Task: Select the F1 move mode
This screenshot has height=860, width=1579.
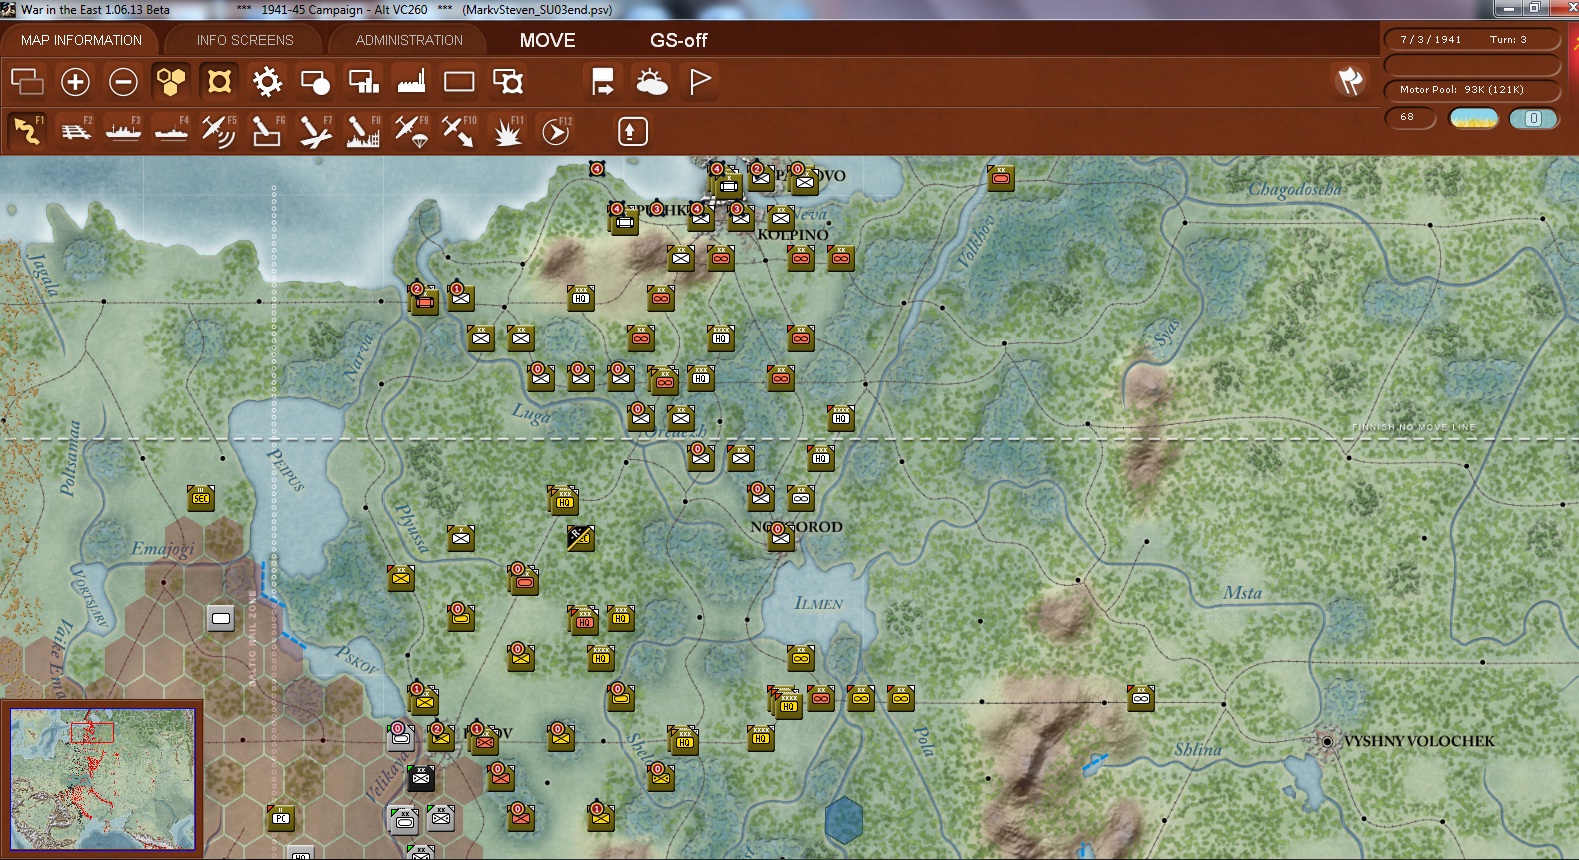Action: click(27, 131)
